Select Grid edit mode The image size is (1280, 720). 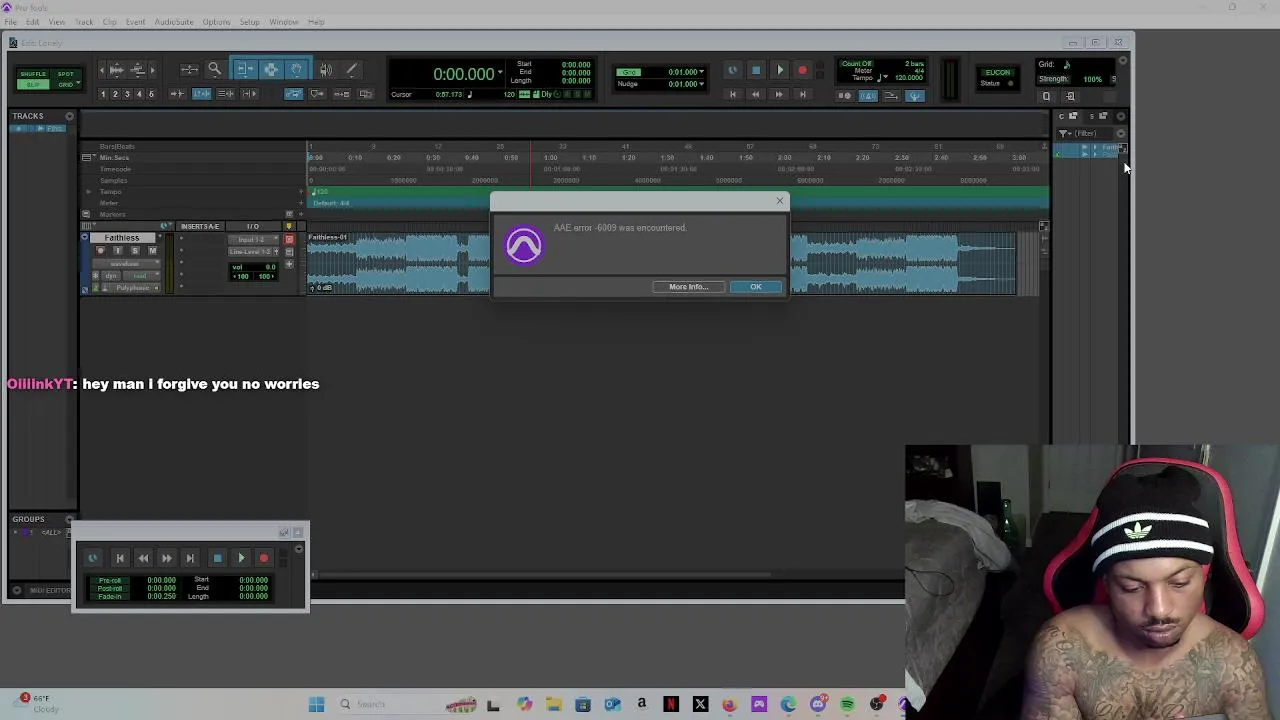pos(65,84)
